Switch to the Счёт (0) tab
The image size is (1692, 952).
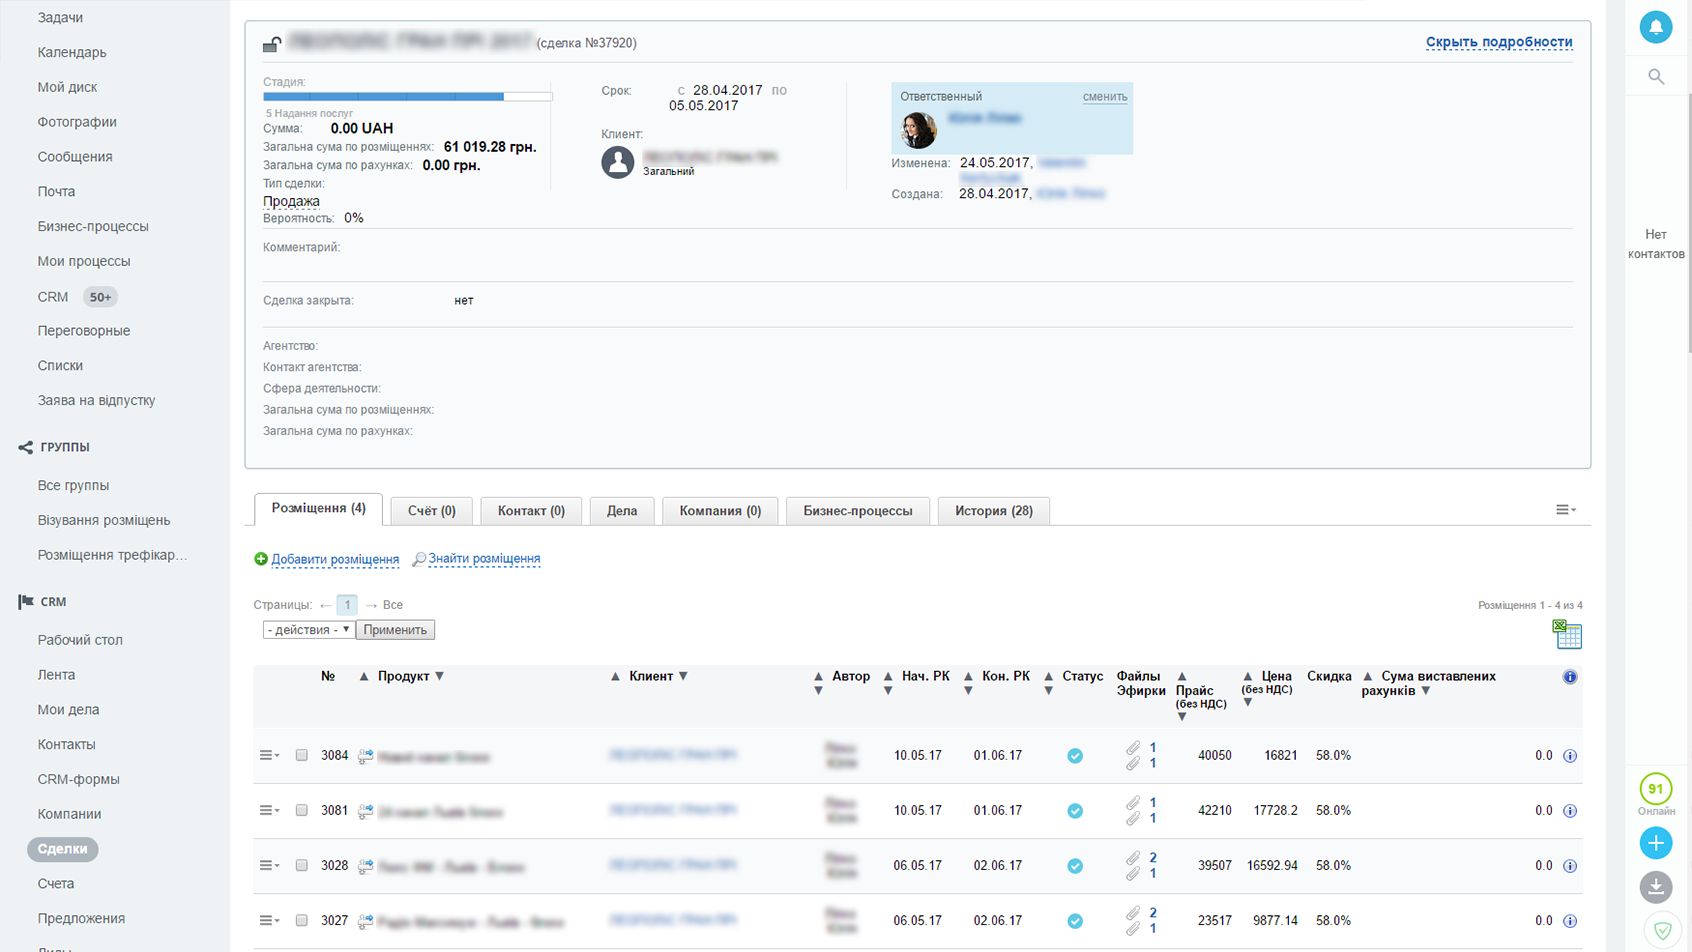click(432, 511)
